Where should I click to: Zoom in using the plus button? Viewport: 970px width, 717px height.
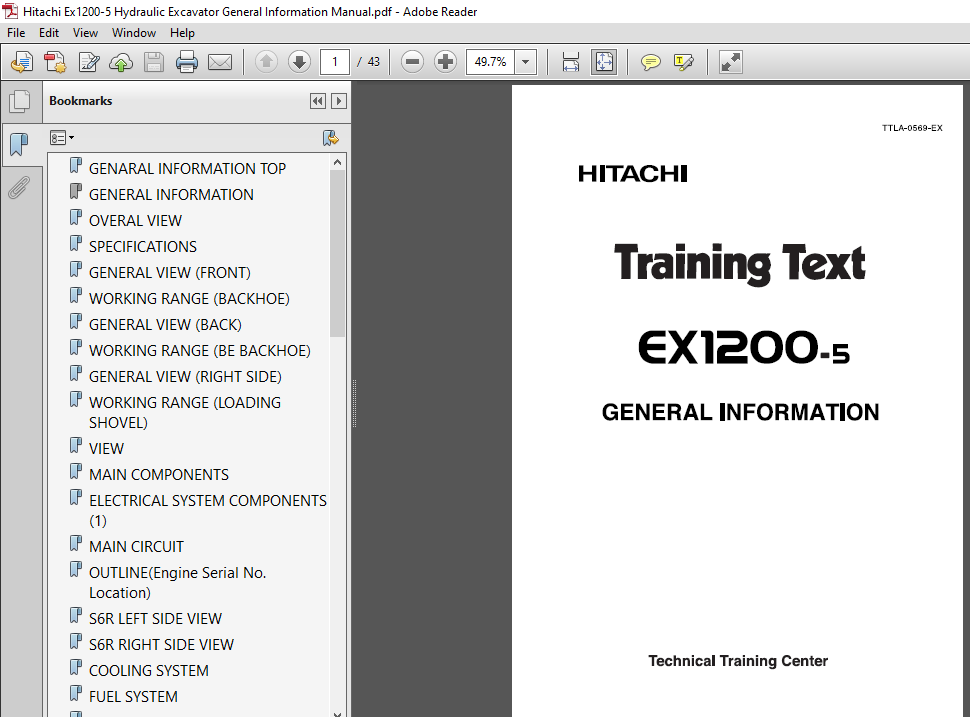[x=445, y=62]
